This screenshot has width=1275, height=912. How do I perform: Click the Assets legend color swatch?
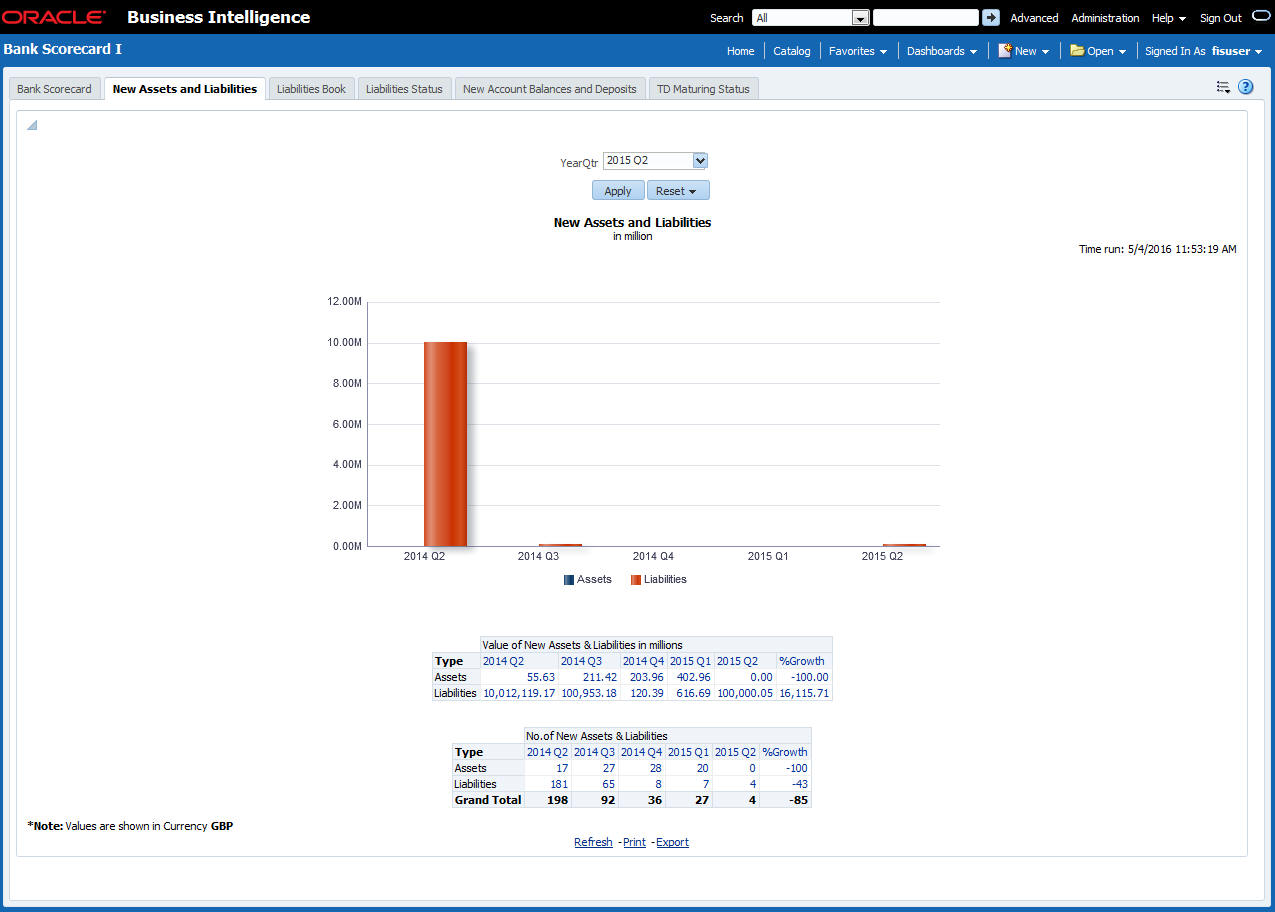569,580
